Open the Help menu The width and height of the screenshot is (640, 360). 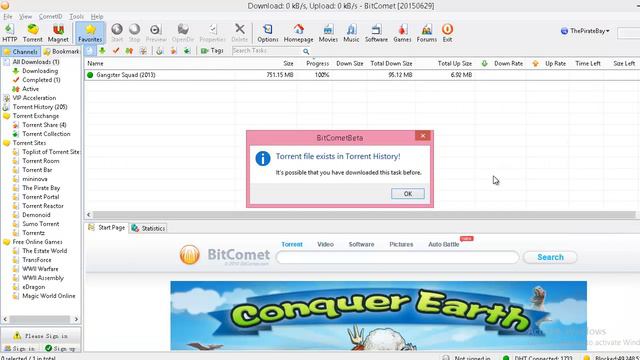pyautogui.click(x=97, y=16)
